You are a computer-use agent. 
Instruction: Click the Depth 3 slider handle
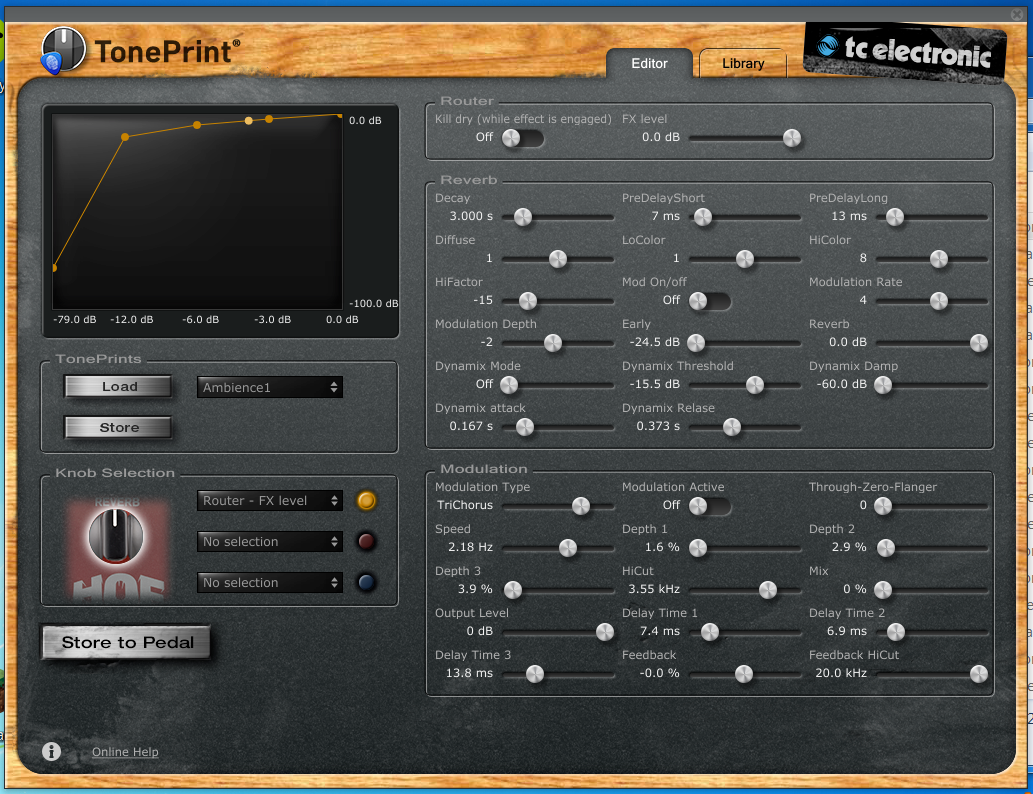513,590
